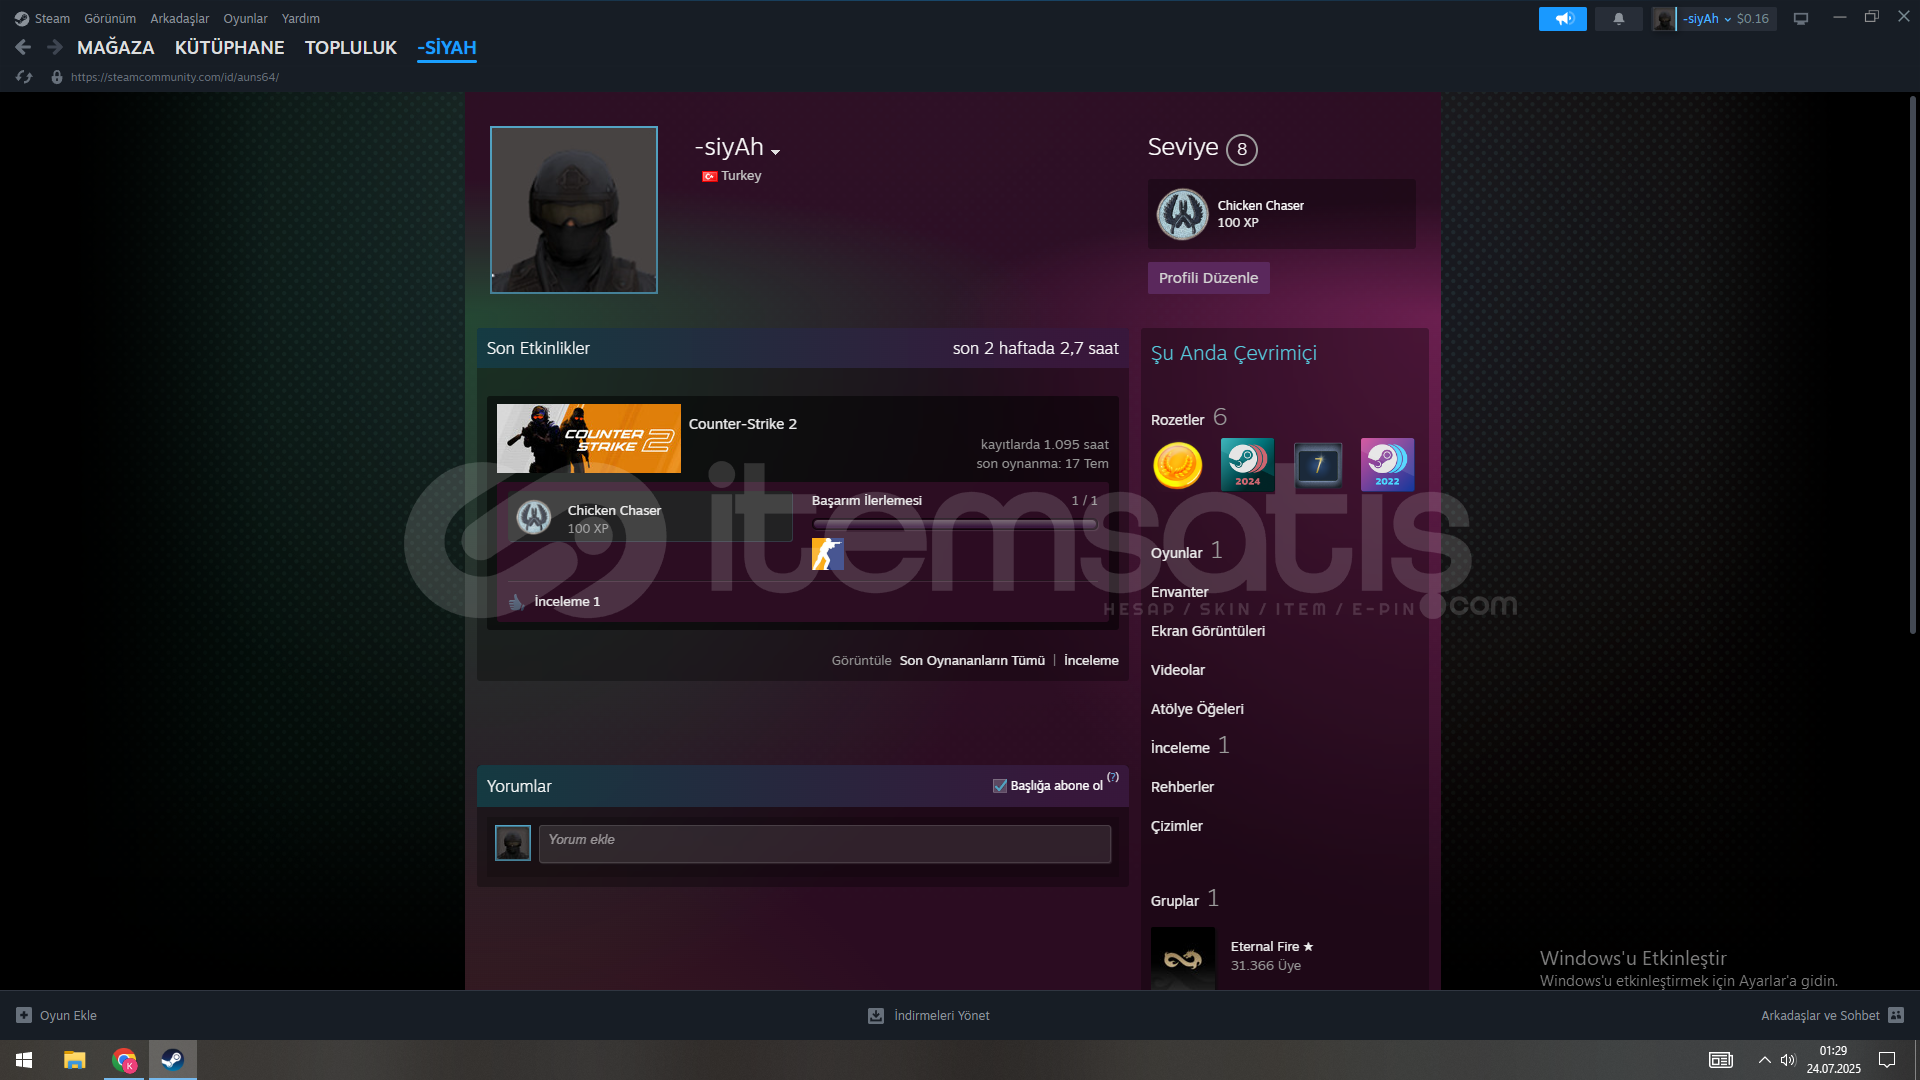Open the Chicken Chaser badge in level panel
This screenshot has height=1080, width=1920.
point(1183,214)
